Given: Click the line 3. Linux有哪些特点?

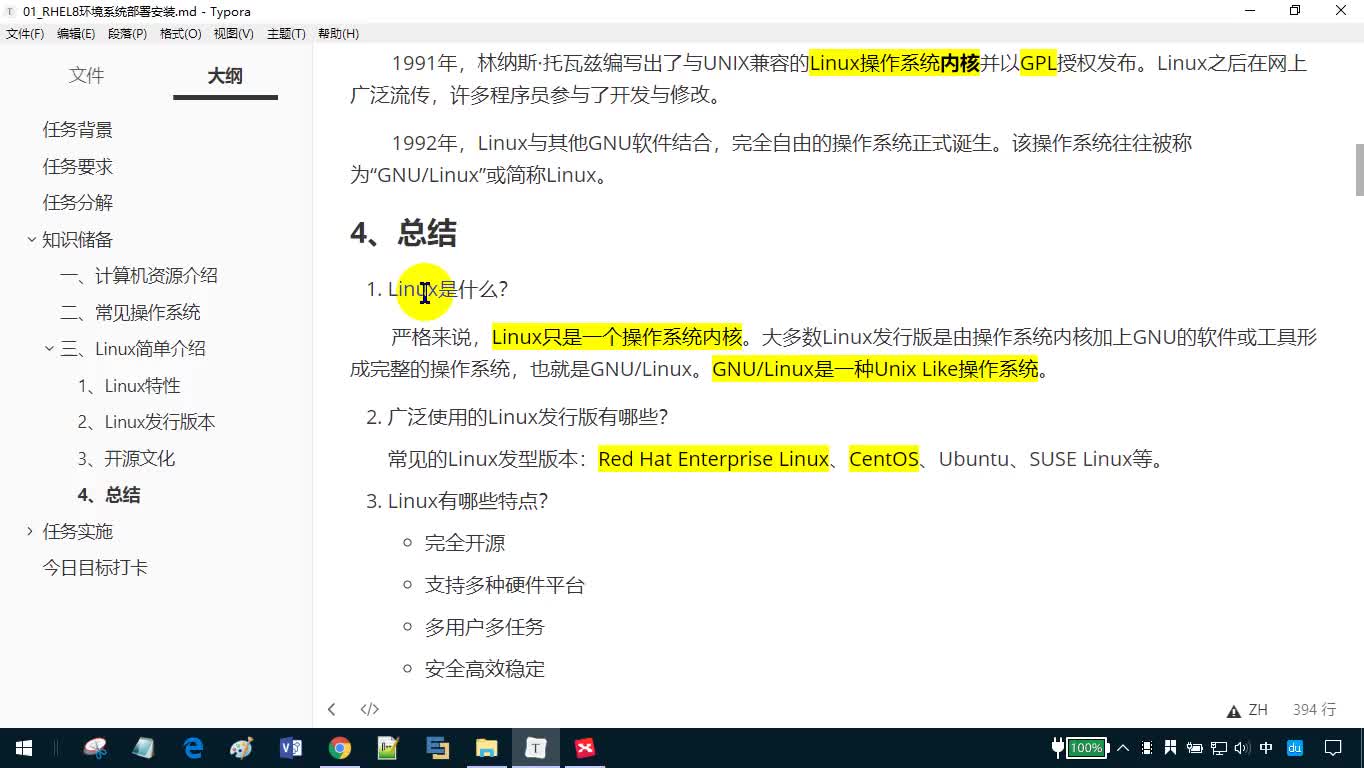Looking at the screenshot, I should click(457, 501).
